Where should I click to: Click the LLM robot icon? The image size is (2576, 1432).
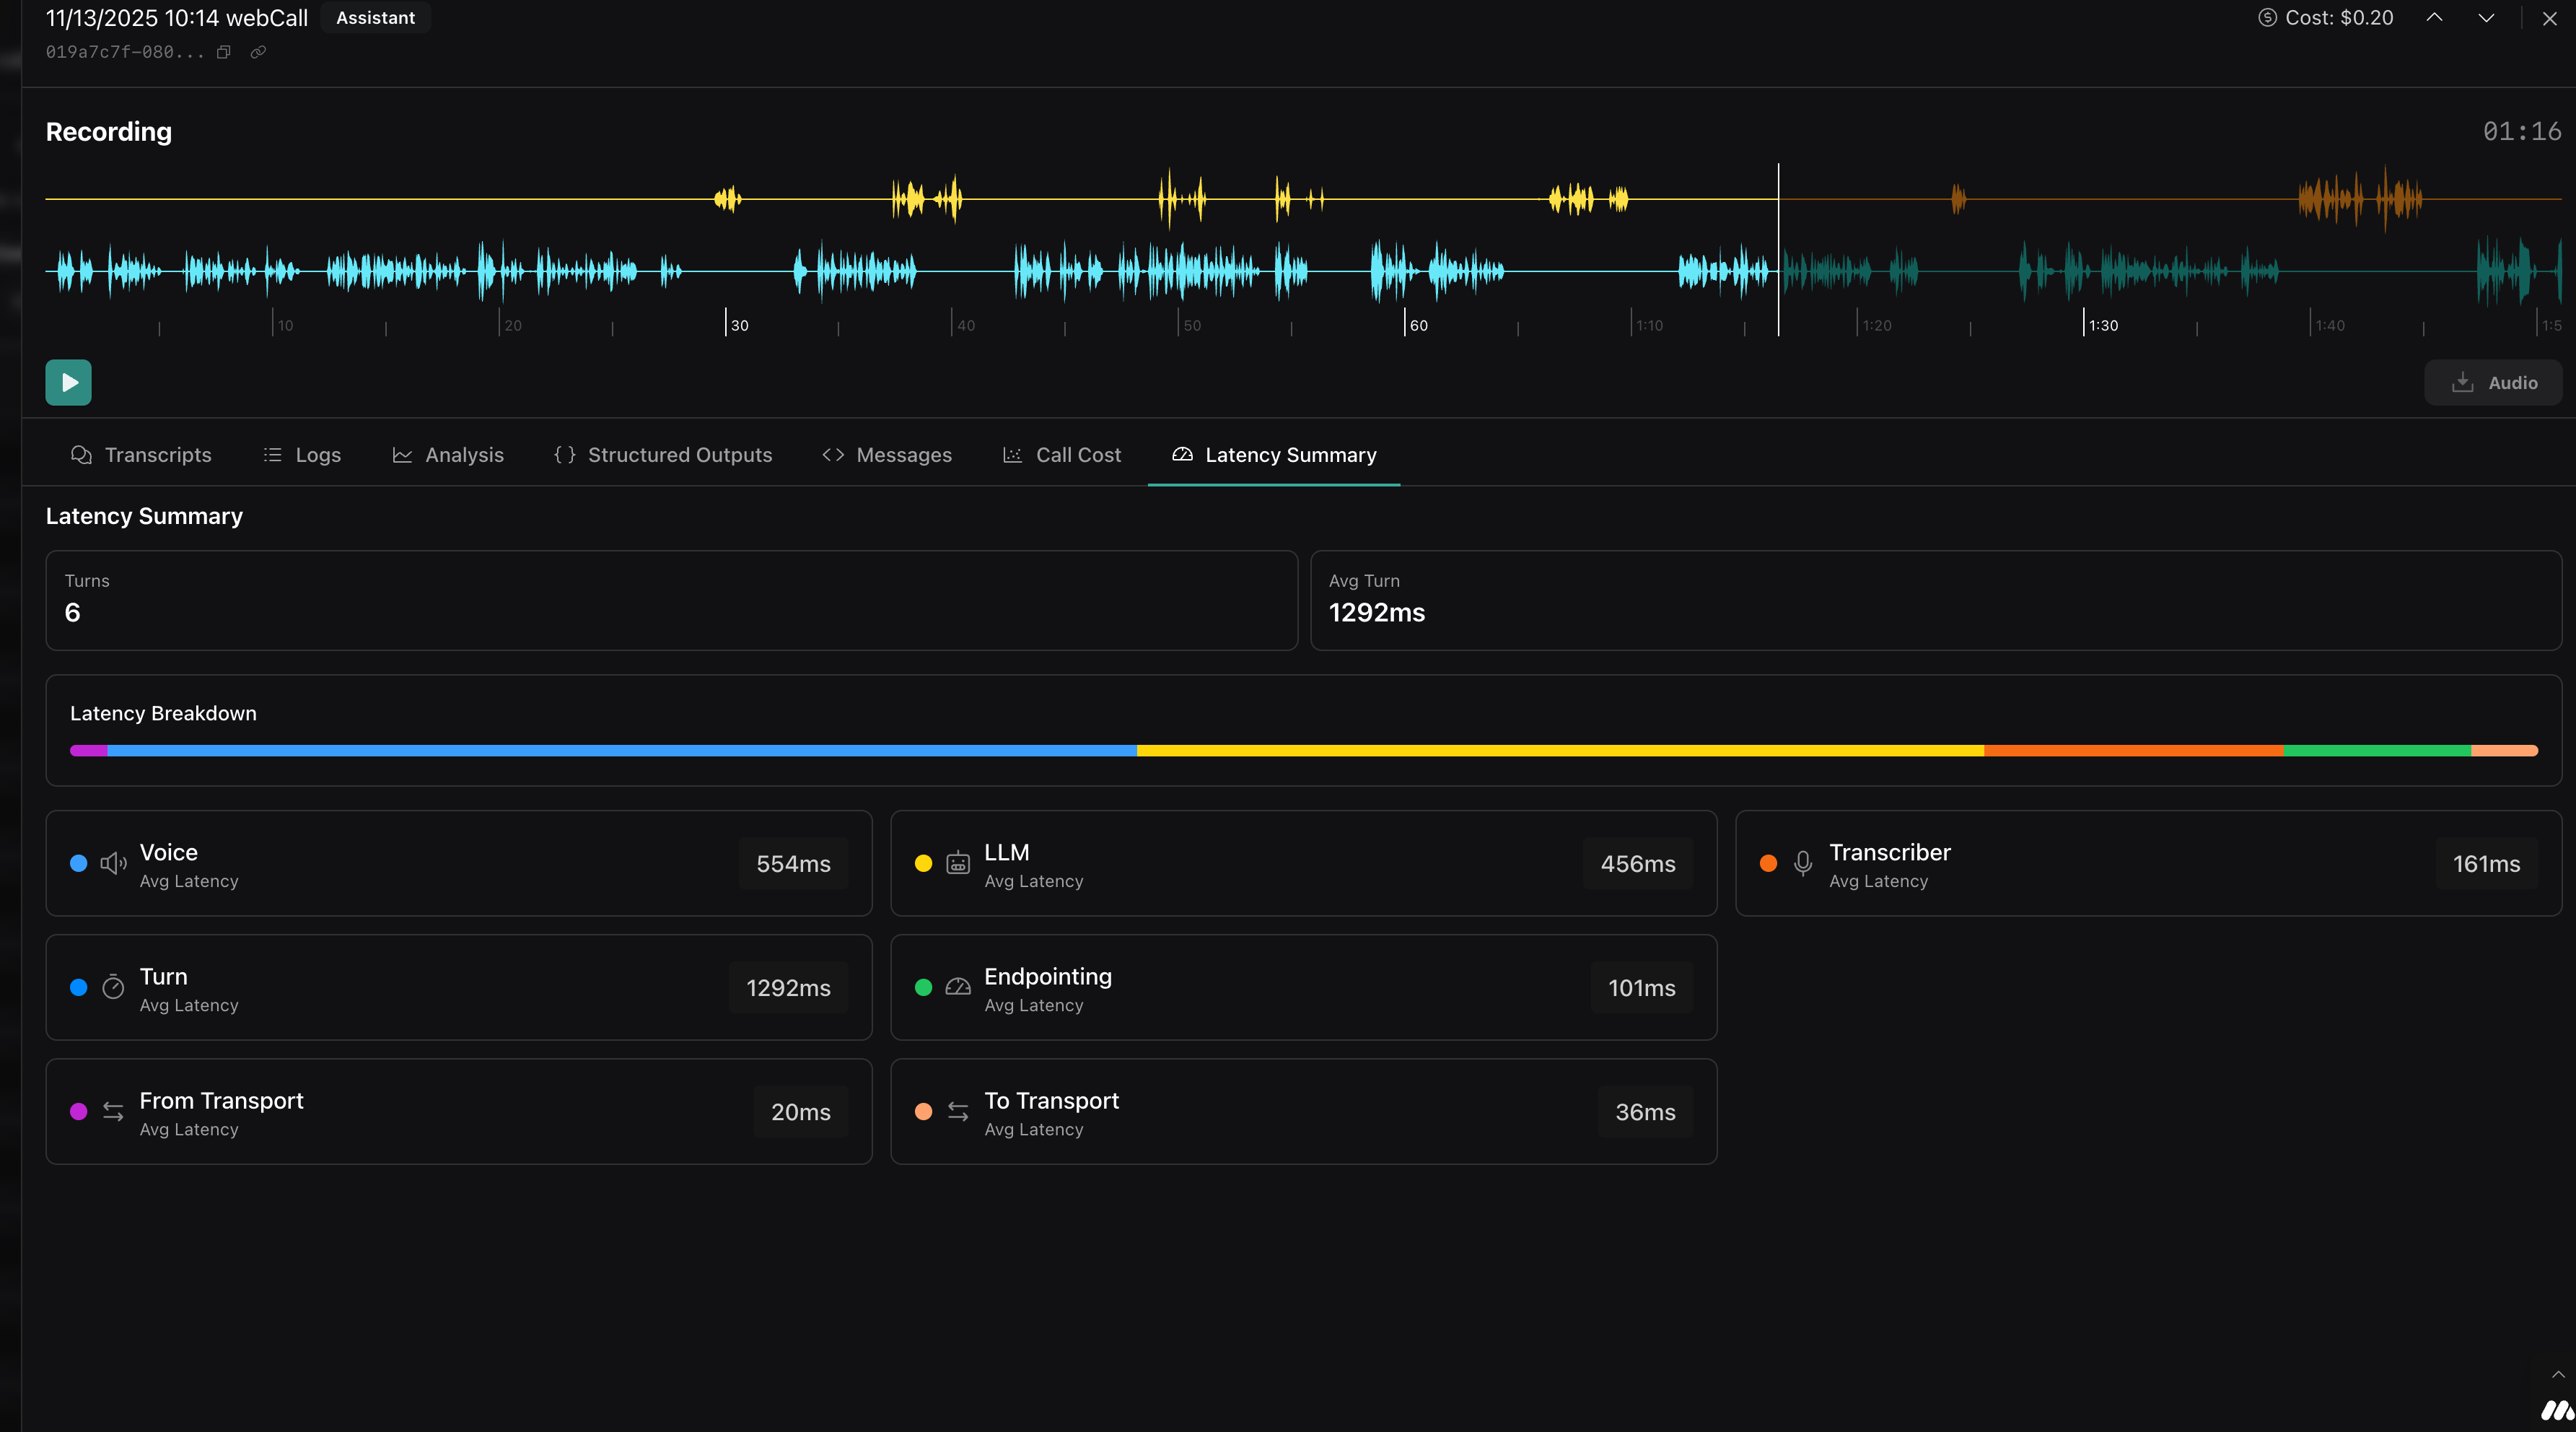point(958,863)
